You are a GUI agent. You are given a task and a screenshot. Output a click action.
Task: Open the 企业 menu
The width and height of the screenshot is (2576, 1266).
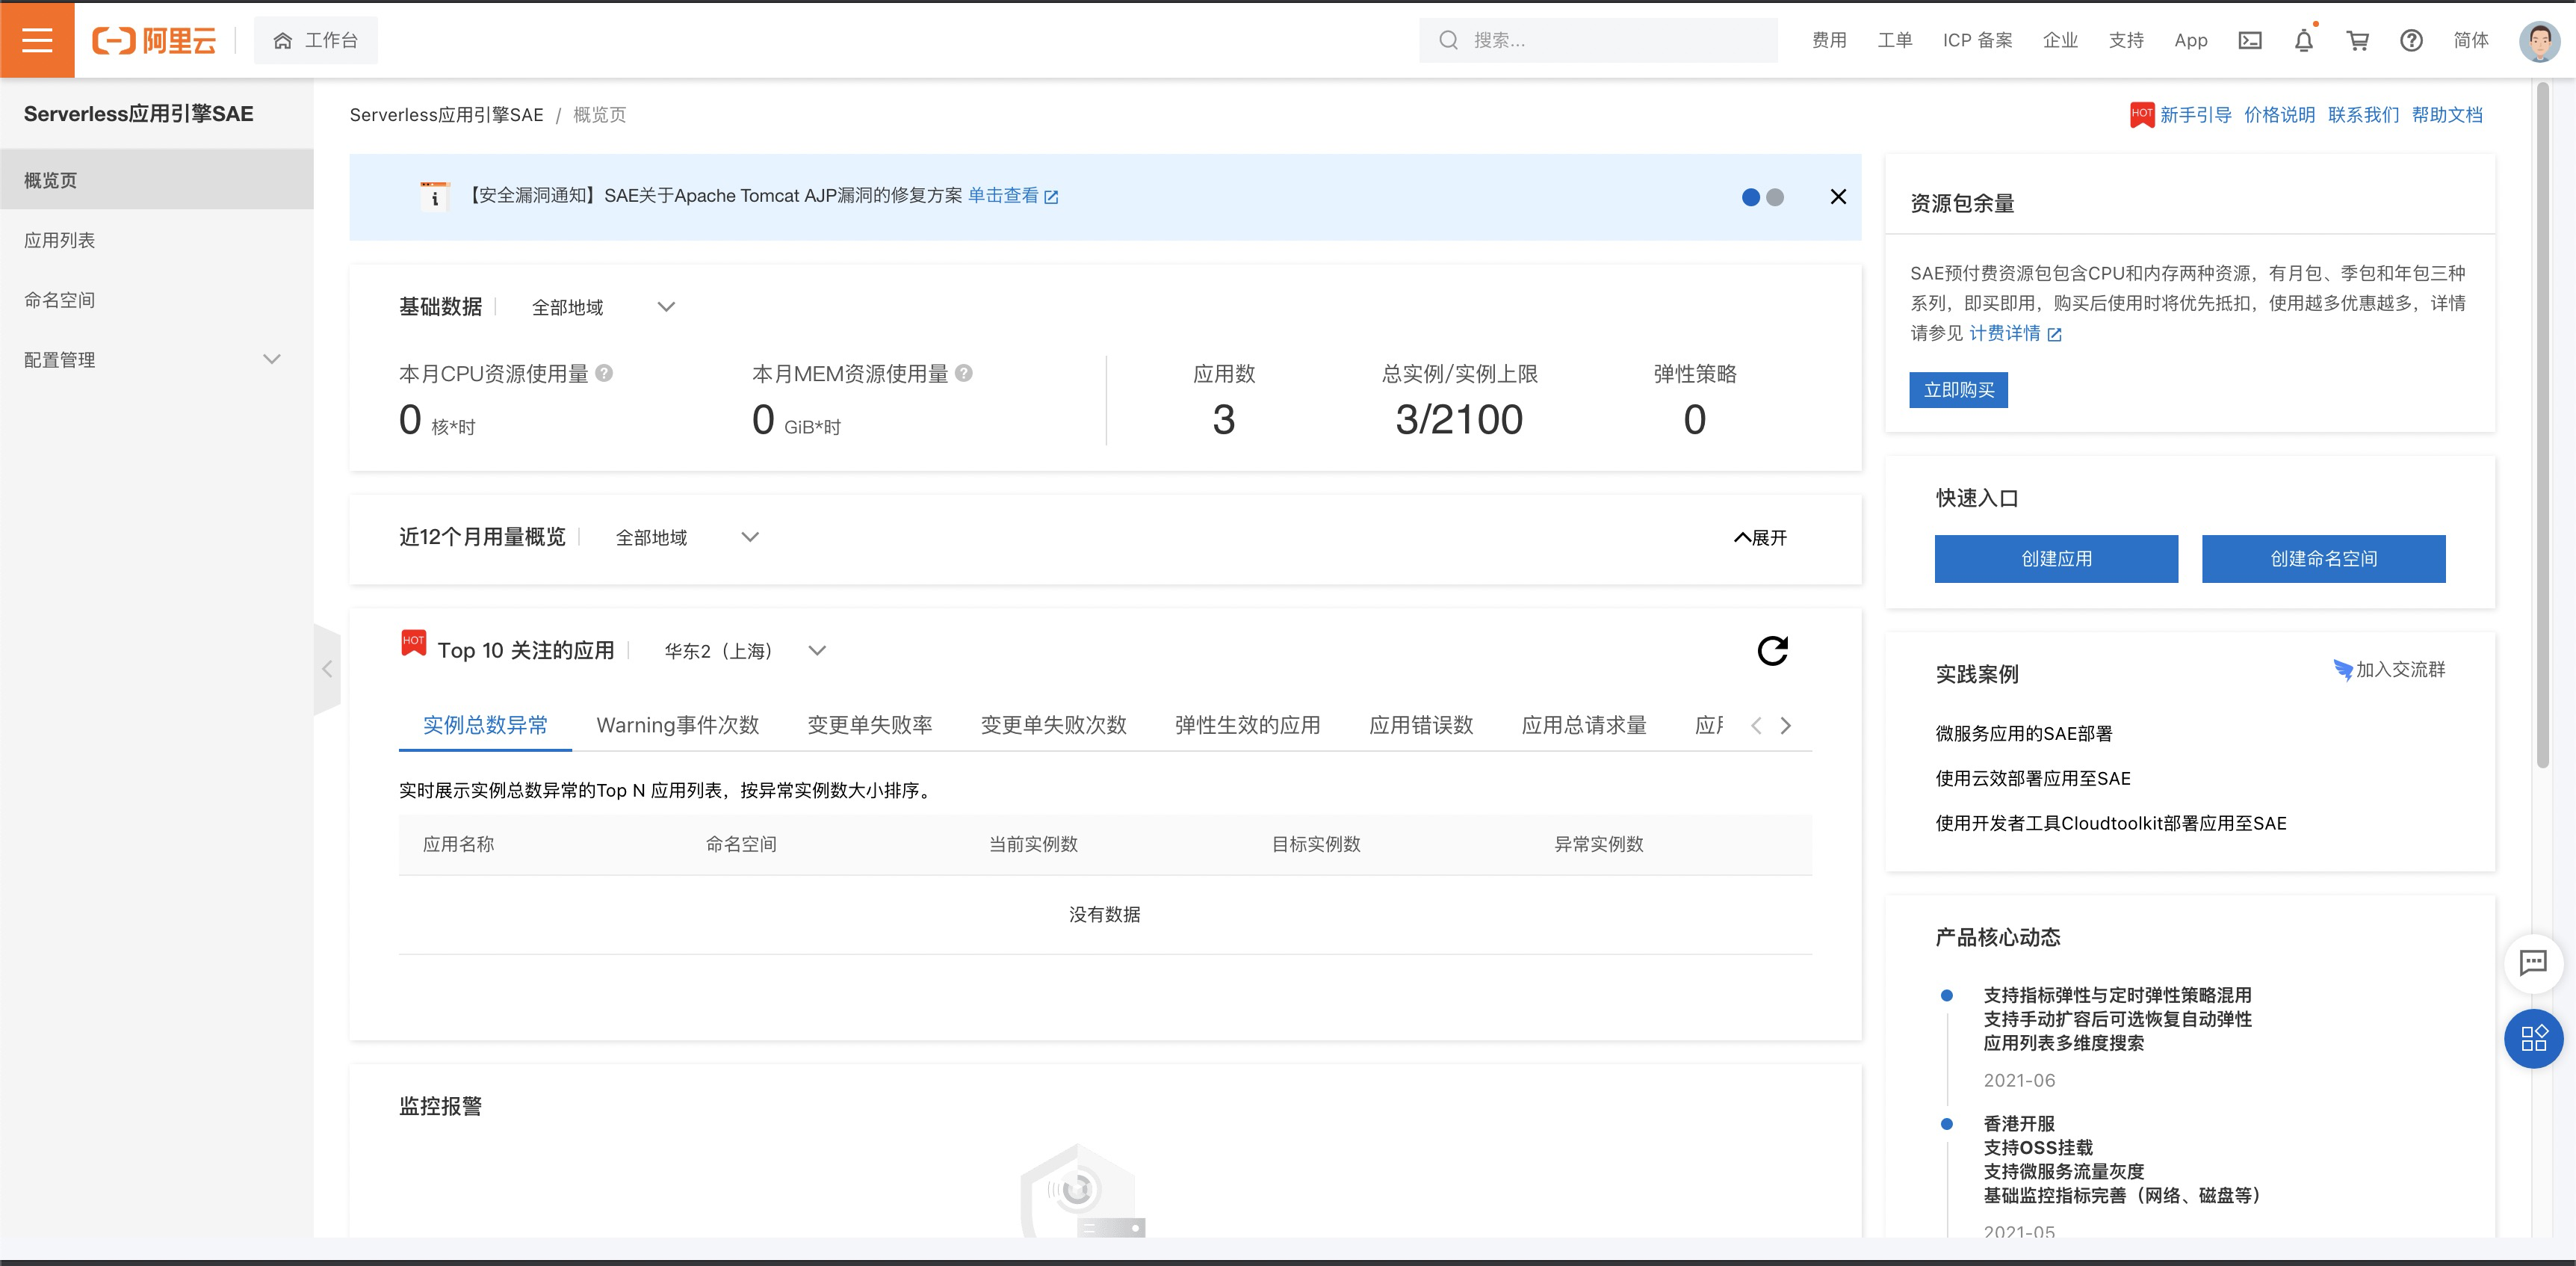click(x=2060, y=40)
